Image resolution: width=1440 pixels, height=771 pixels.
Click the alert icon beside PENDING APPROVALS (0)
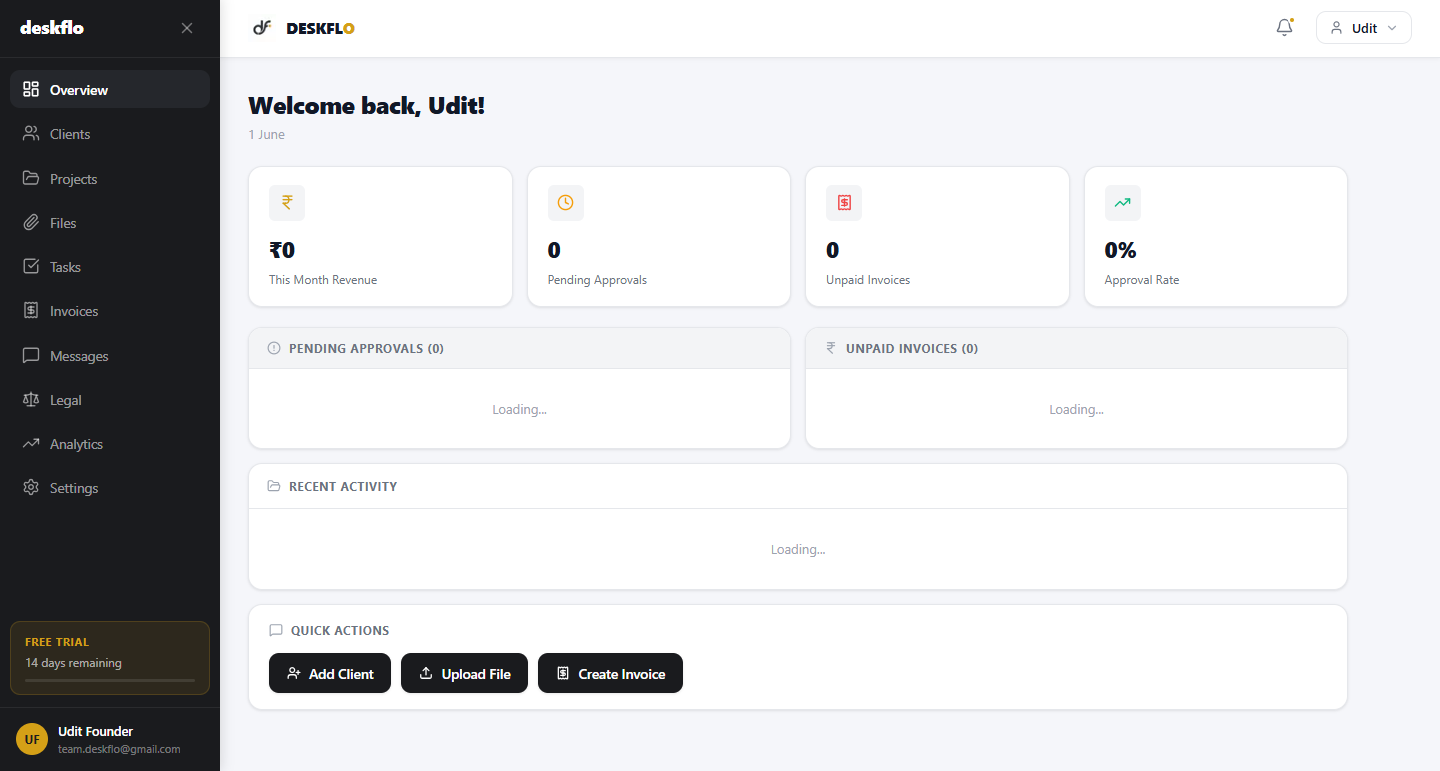[274, 348]
